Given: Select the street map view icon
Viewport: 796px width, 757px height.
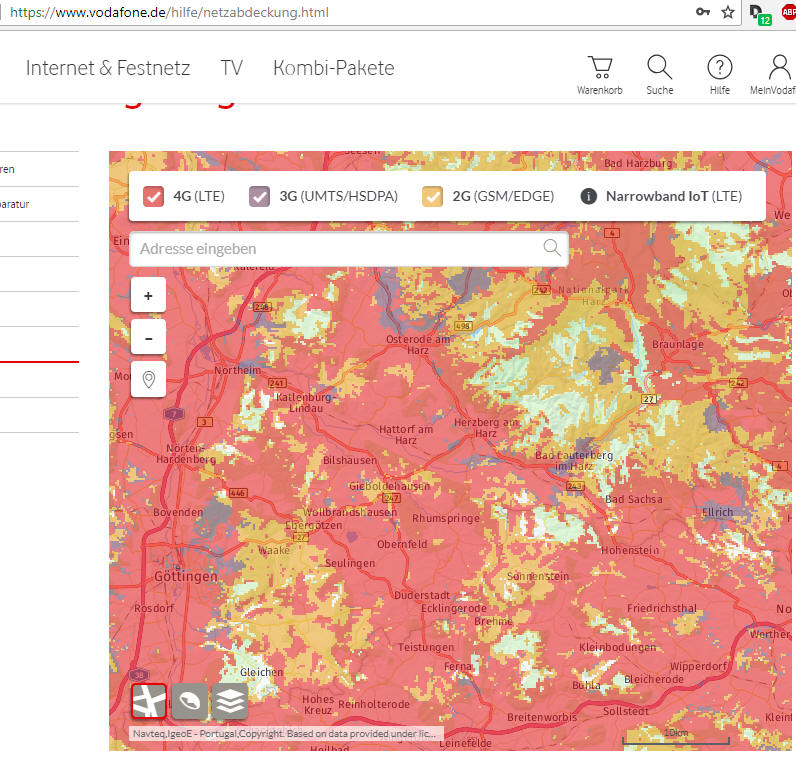Looking at the screenshot, I should tap(149, 702).
